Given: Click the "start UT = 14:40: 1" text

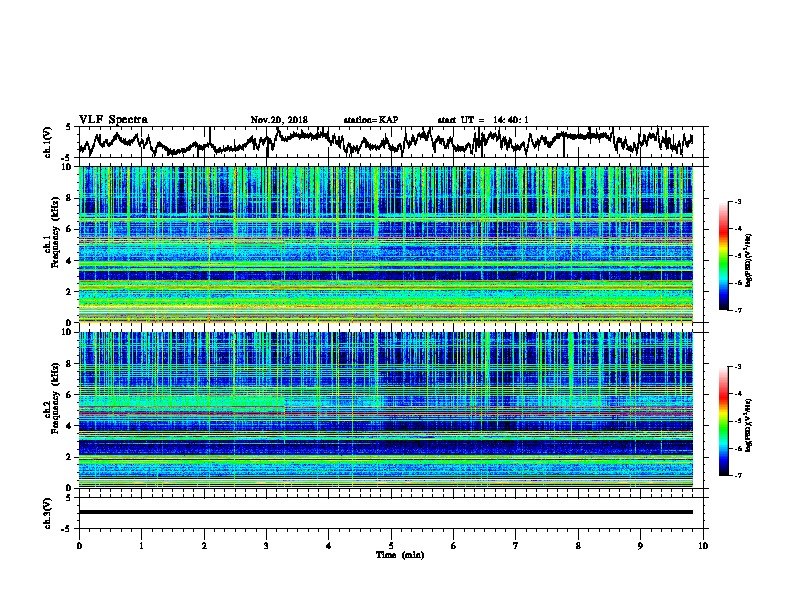Looking at the screenshot, I should [483, 120].
